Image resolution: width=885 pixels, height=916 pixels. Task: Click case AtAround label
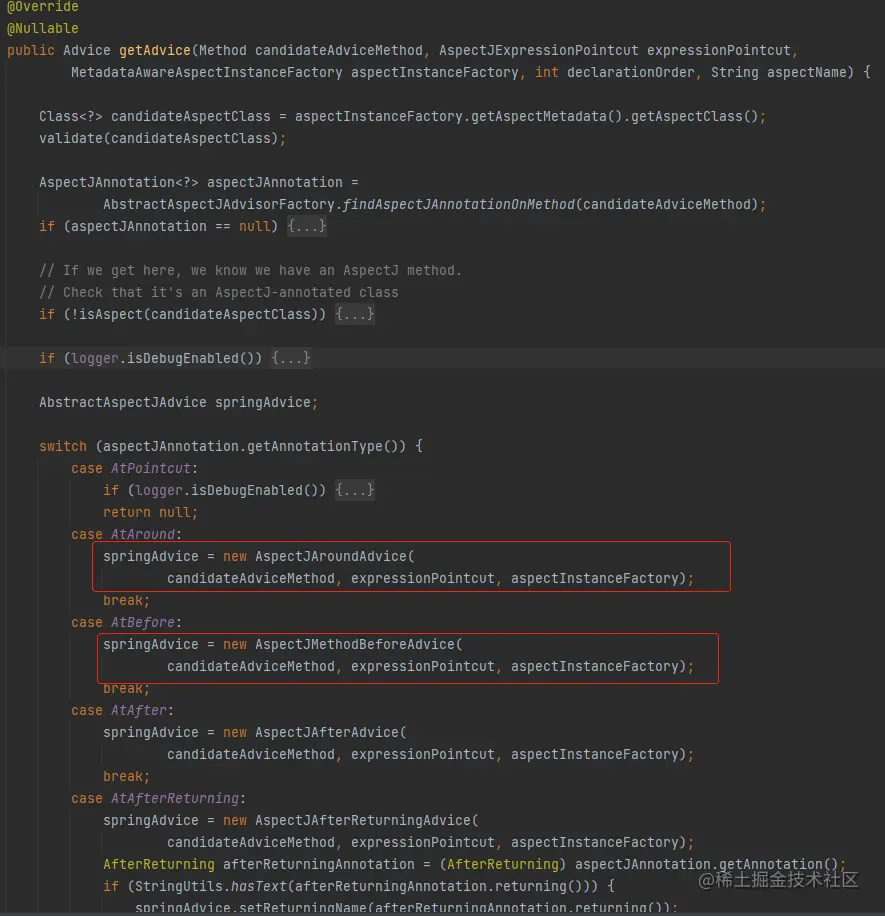click(126, 535)
